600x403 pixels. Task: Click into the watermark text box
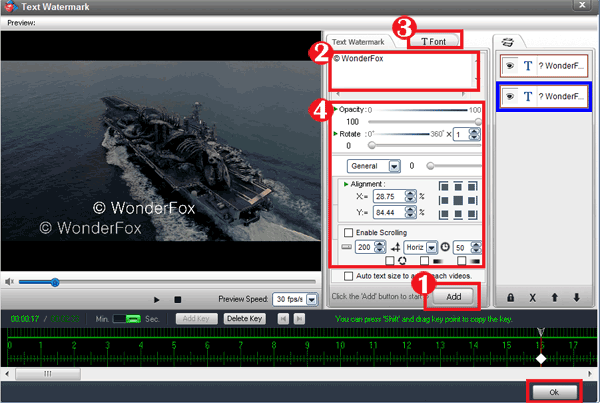(402, 71)
